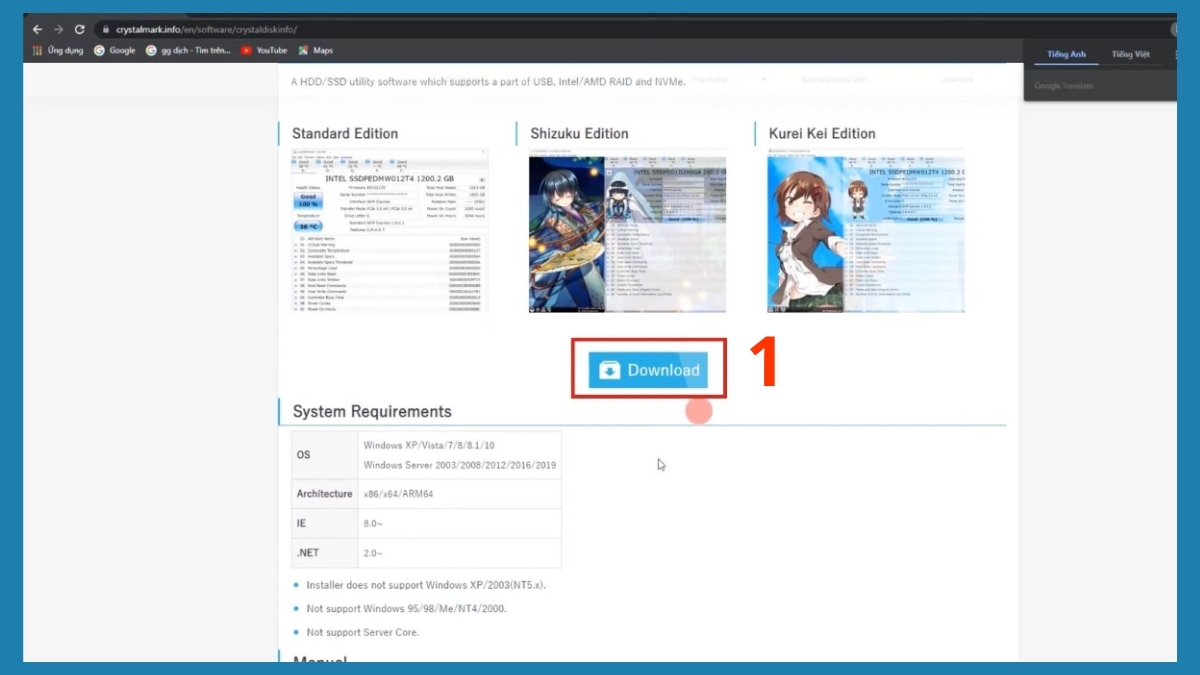Click the IE row label

coord(302,523)
